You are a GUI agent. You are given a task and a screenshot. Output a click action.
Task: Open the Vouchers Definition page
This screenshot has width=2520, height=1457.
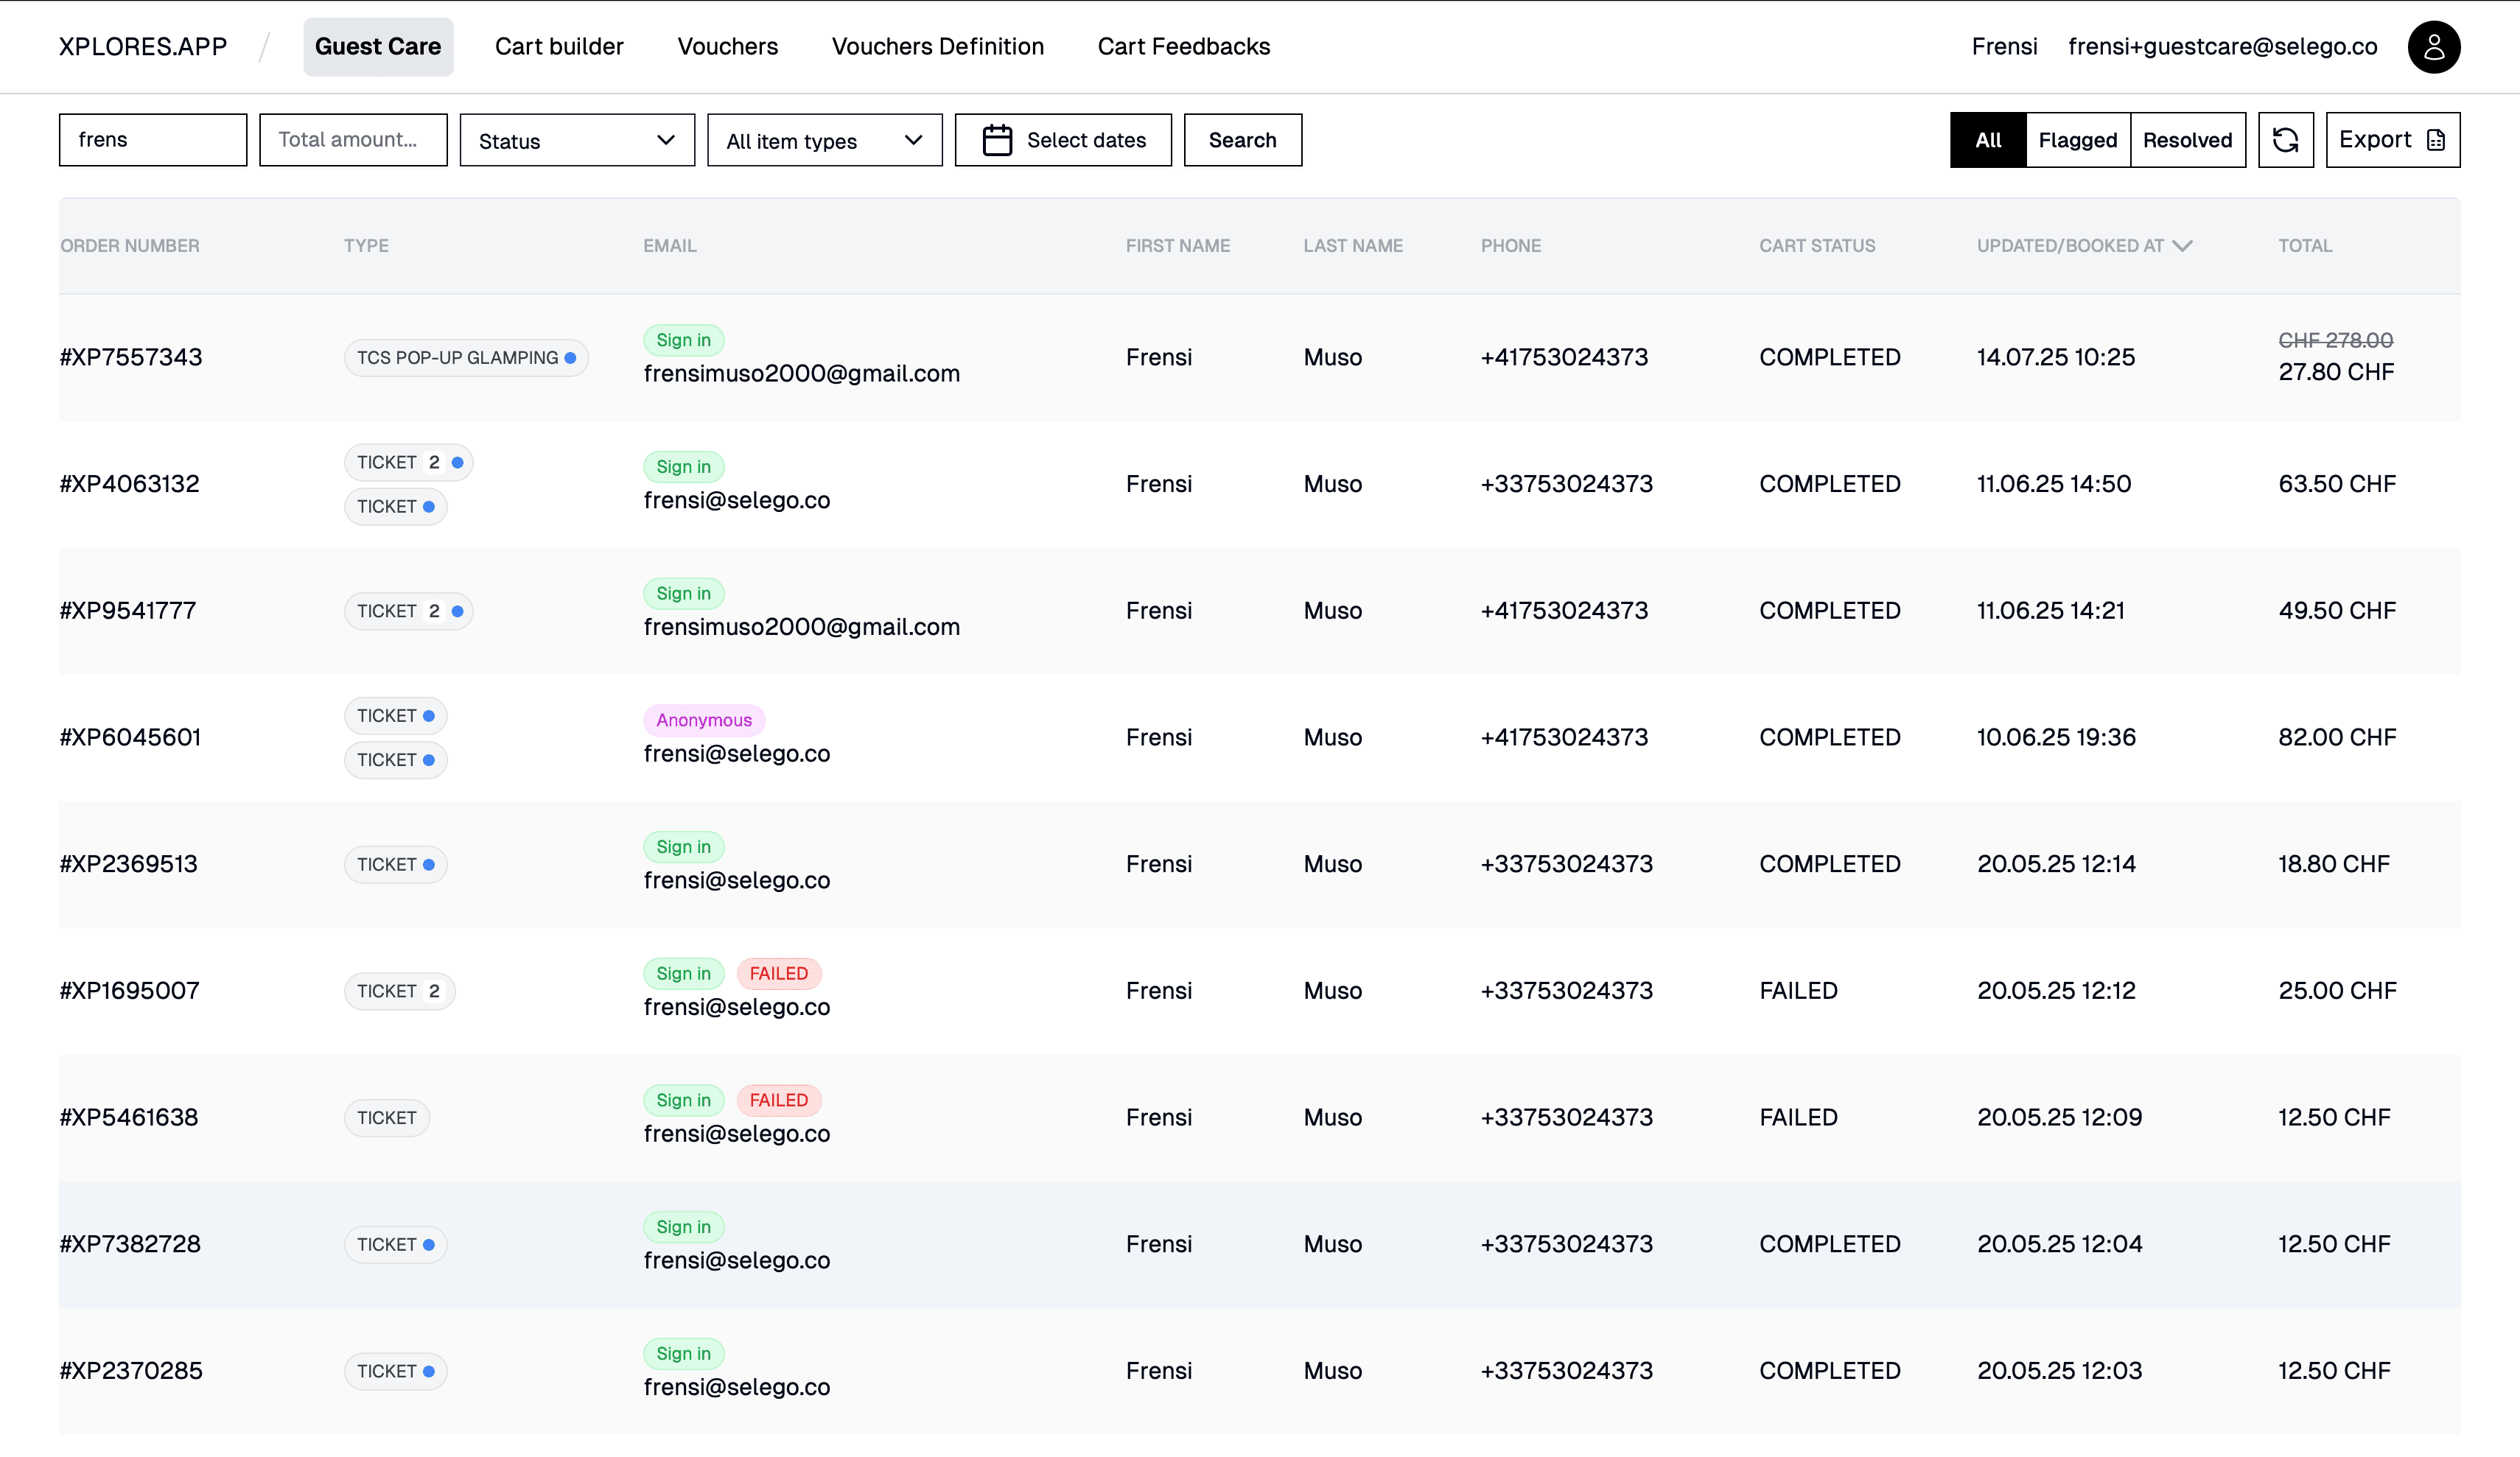(937, 46)
